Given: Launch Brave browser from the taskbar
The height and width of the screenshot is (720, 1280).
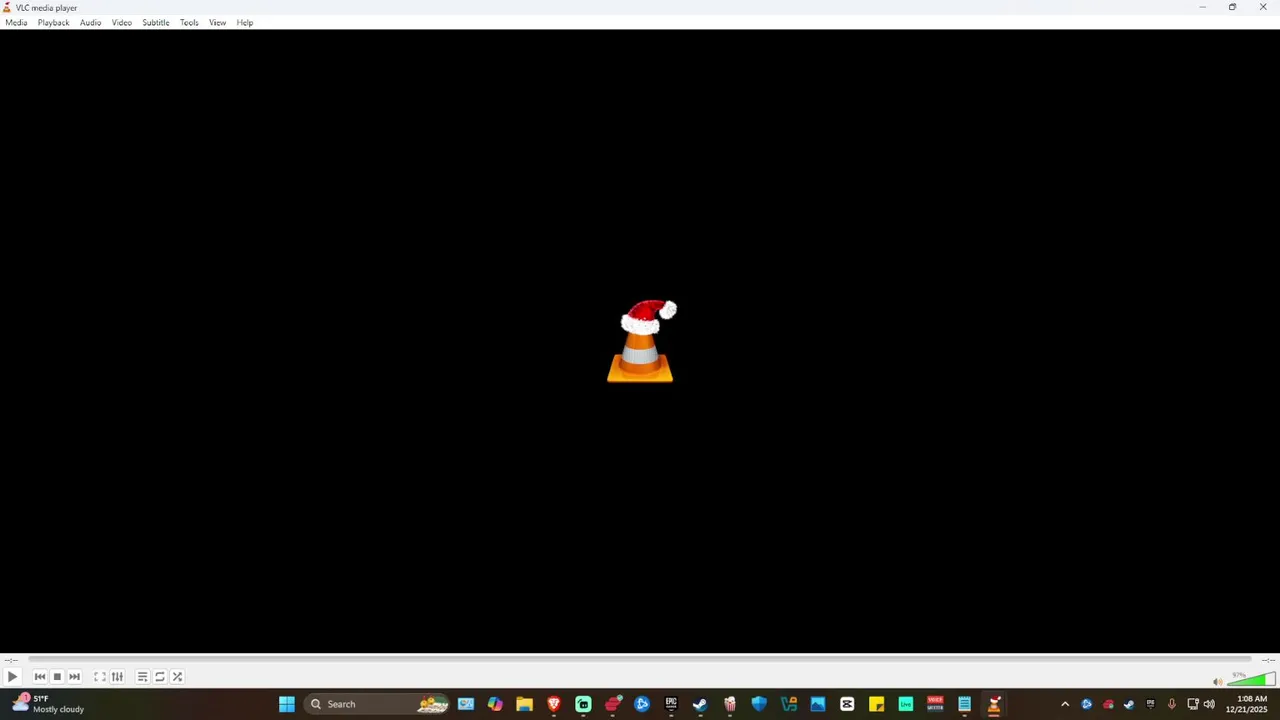Looking at the screenshot, I should pos(553,704).
